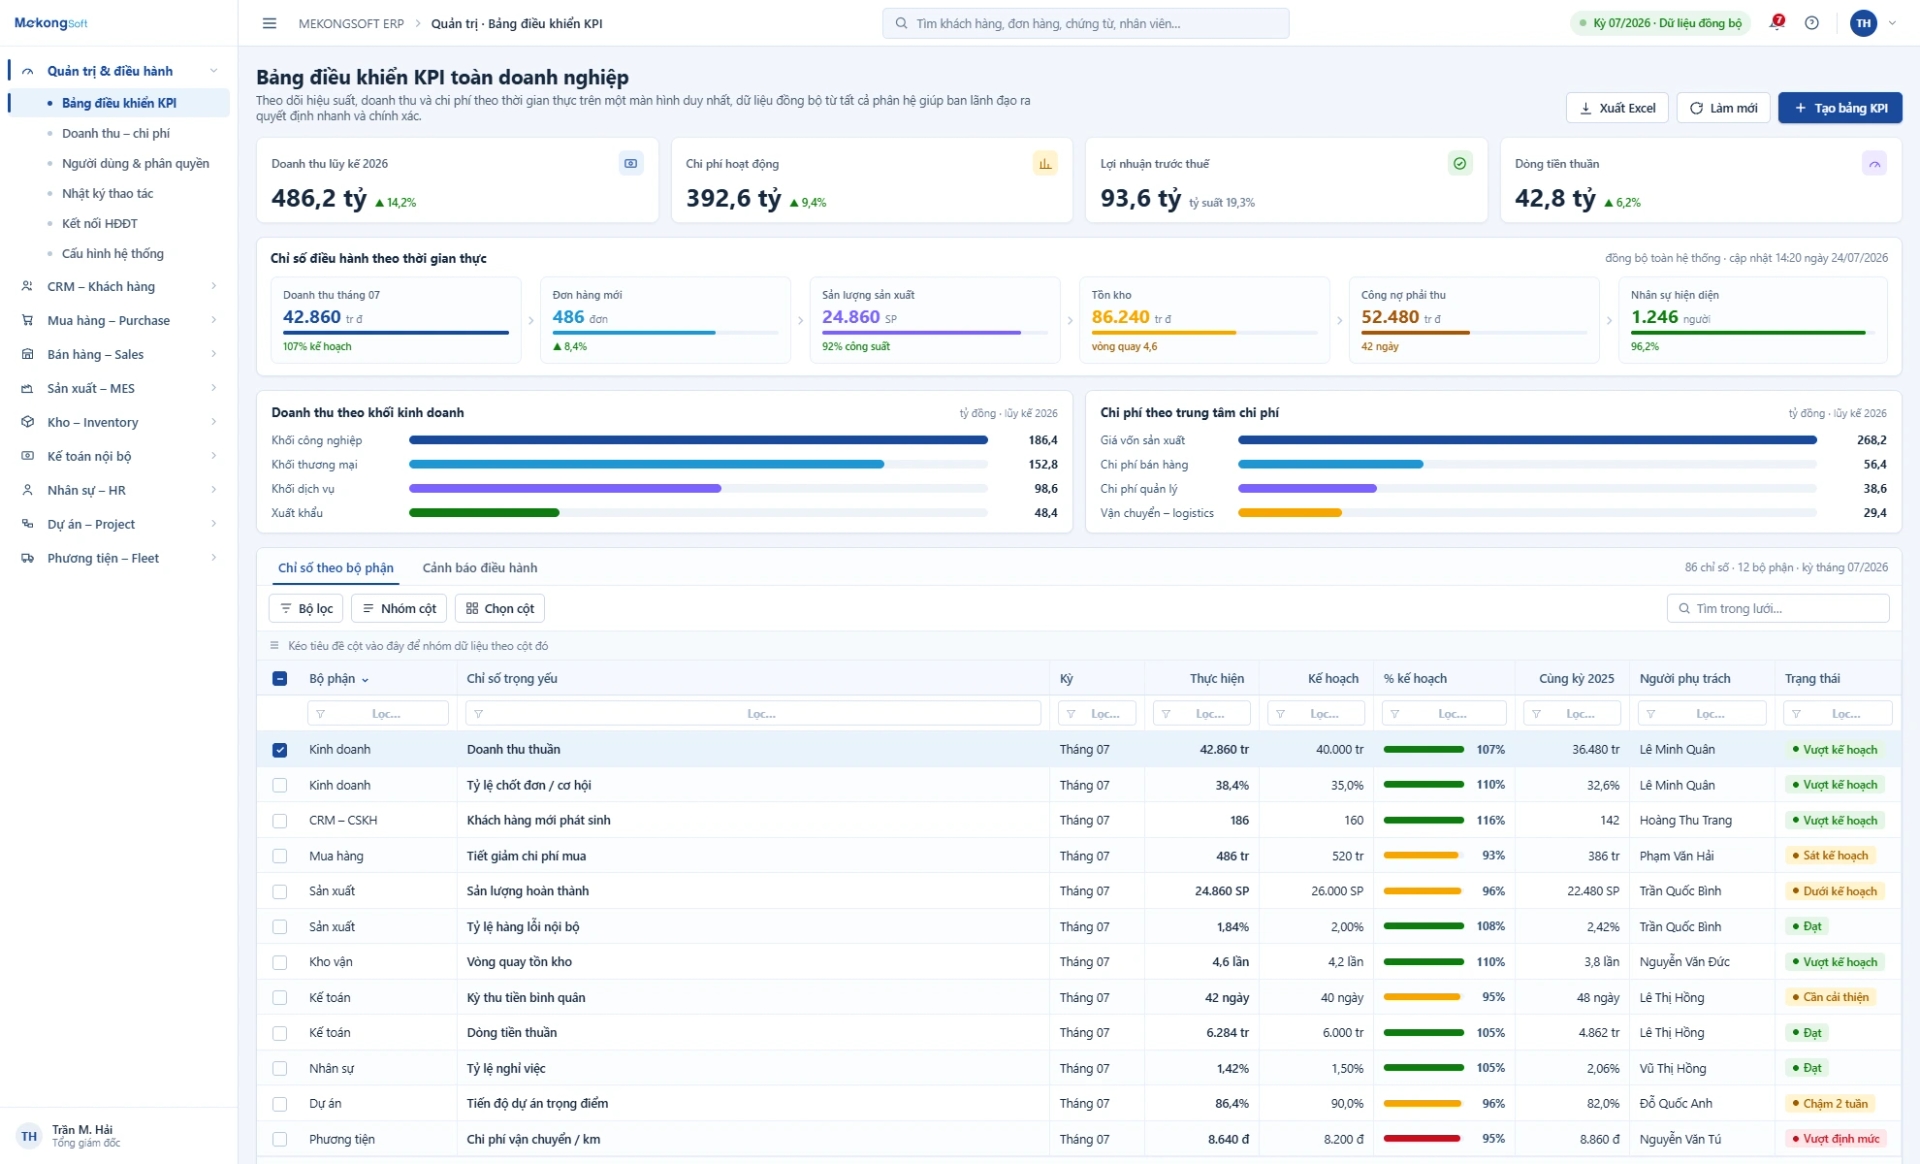This screenshot has height=1164, width=1920.
Task: Click the CRM – Khách hàng sidebar icon
Action: (27, 286)
